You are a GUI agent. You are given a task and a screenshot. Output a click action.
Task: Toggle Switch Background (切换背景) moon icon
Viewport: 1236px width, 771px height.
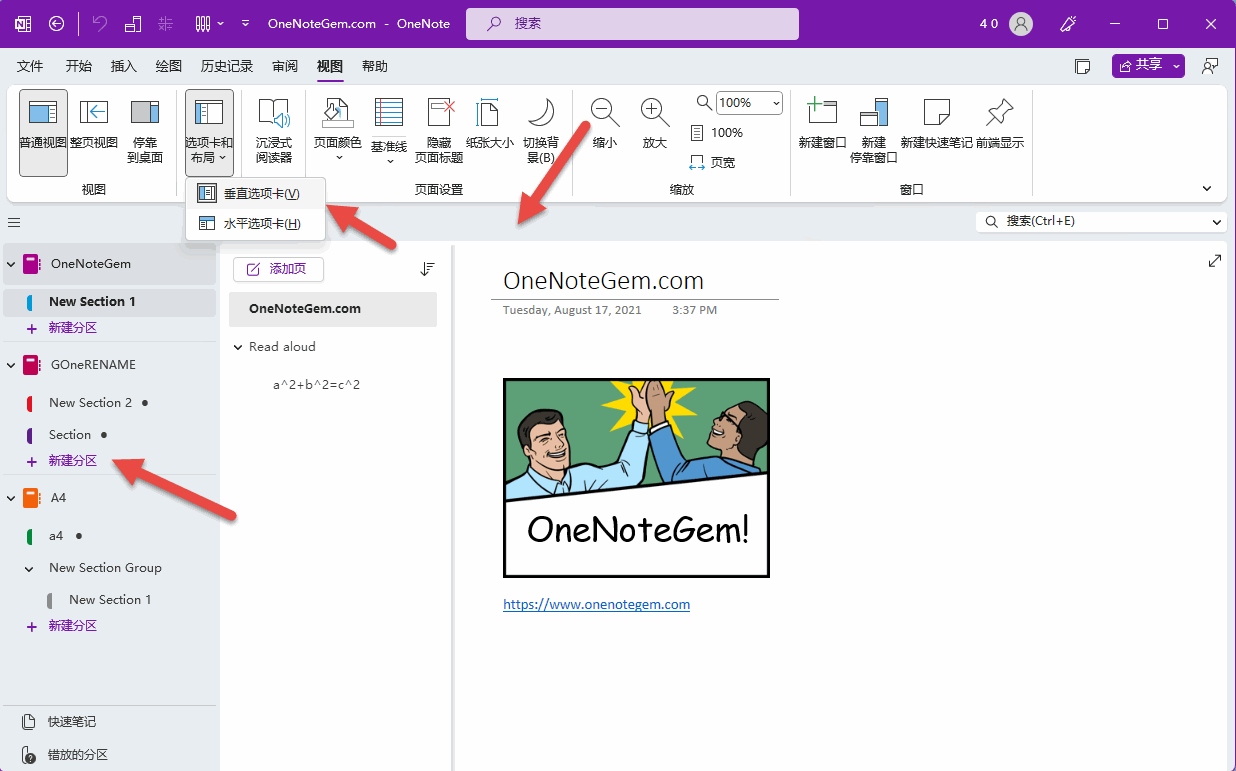click(x=541, y=132)
